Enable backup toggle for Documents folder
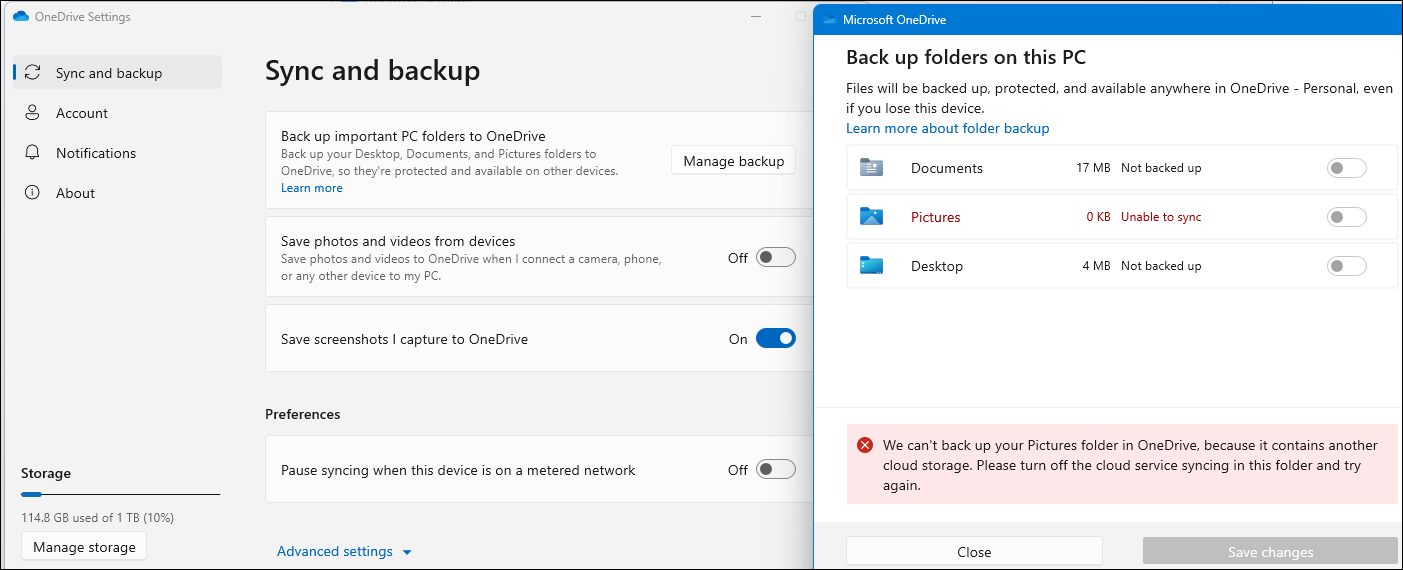The image size is (1403, 570). tap(1346, 168)
